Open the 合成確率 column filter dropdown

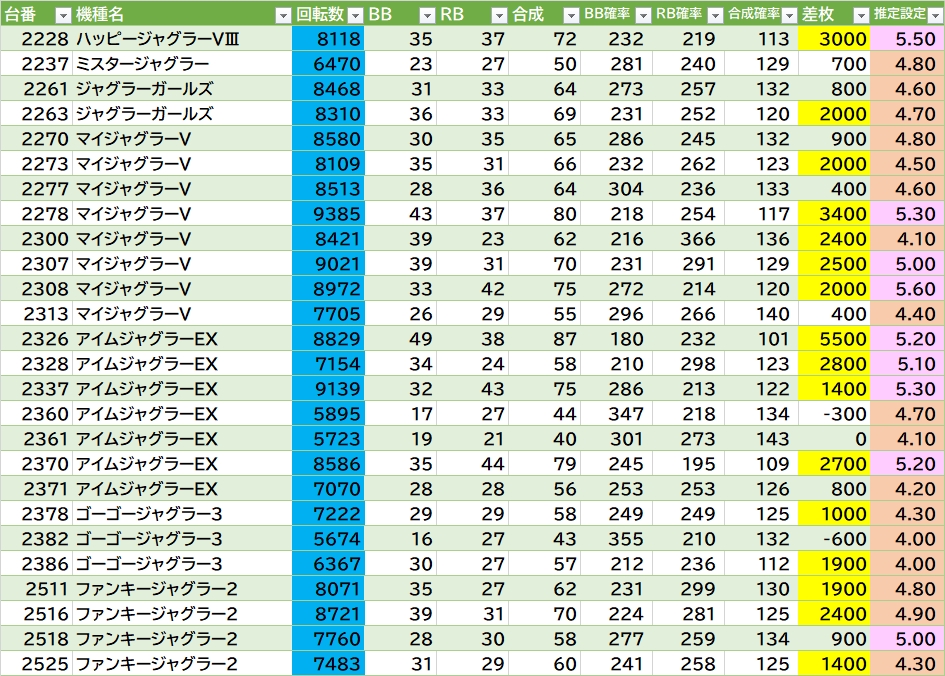pyautogui.click(x=789, y=15)
